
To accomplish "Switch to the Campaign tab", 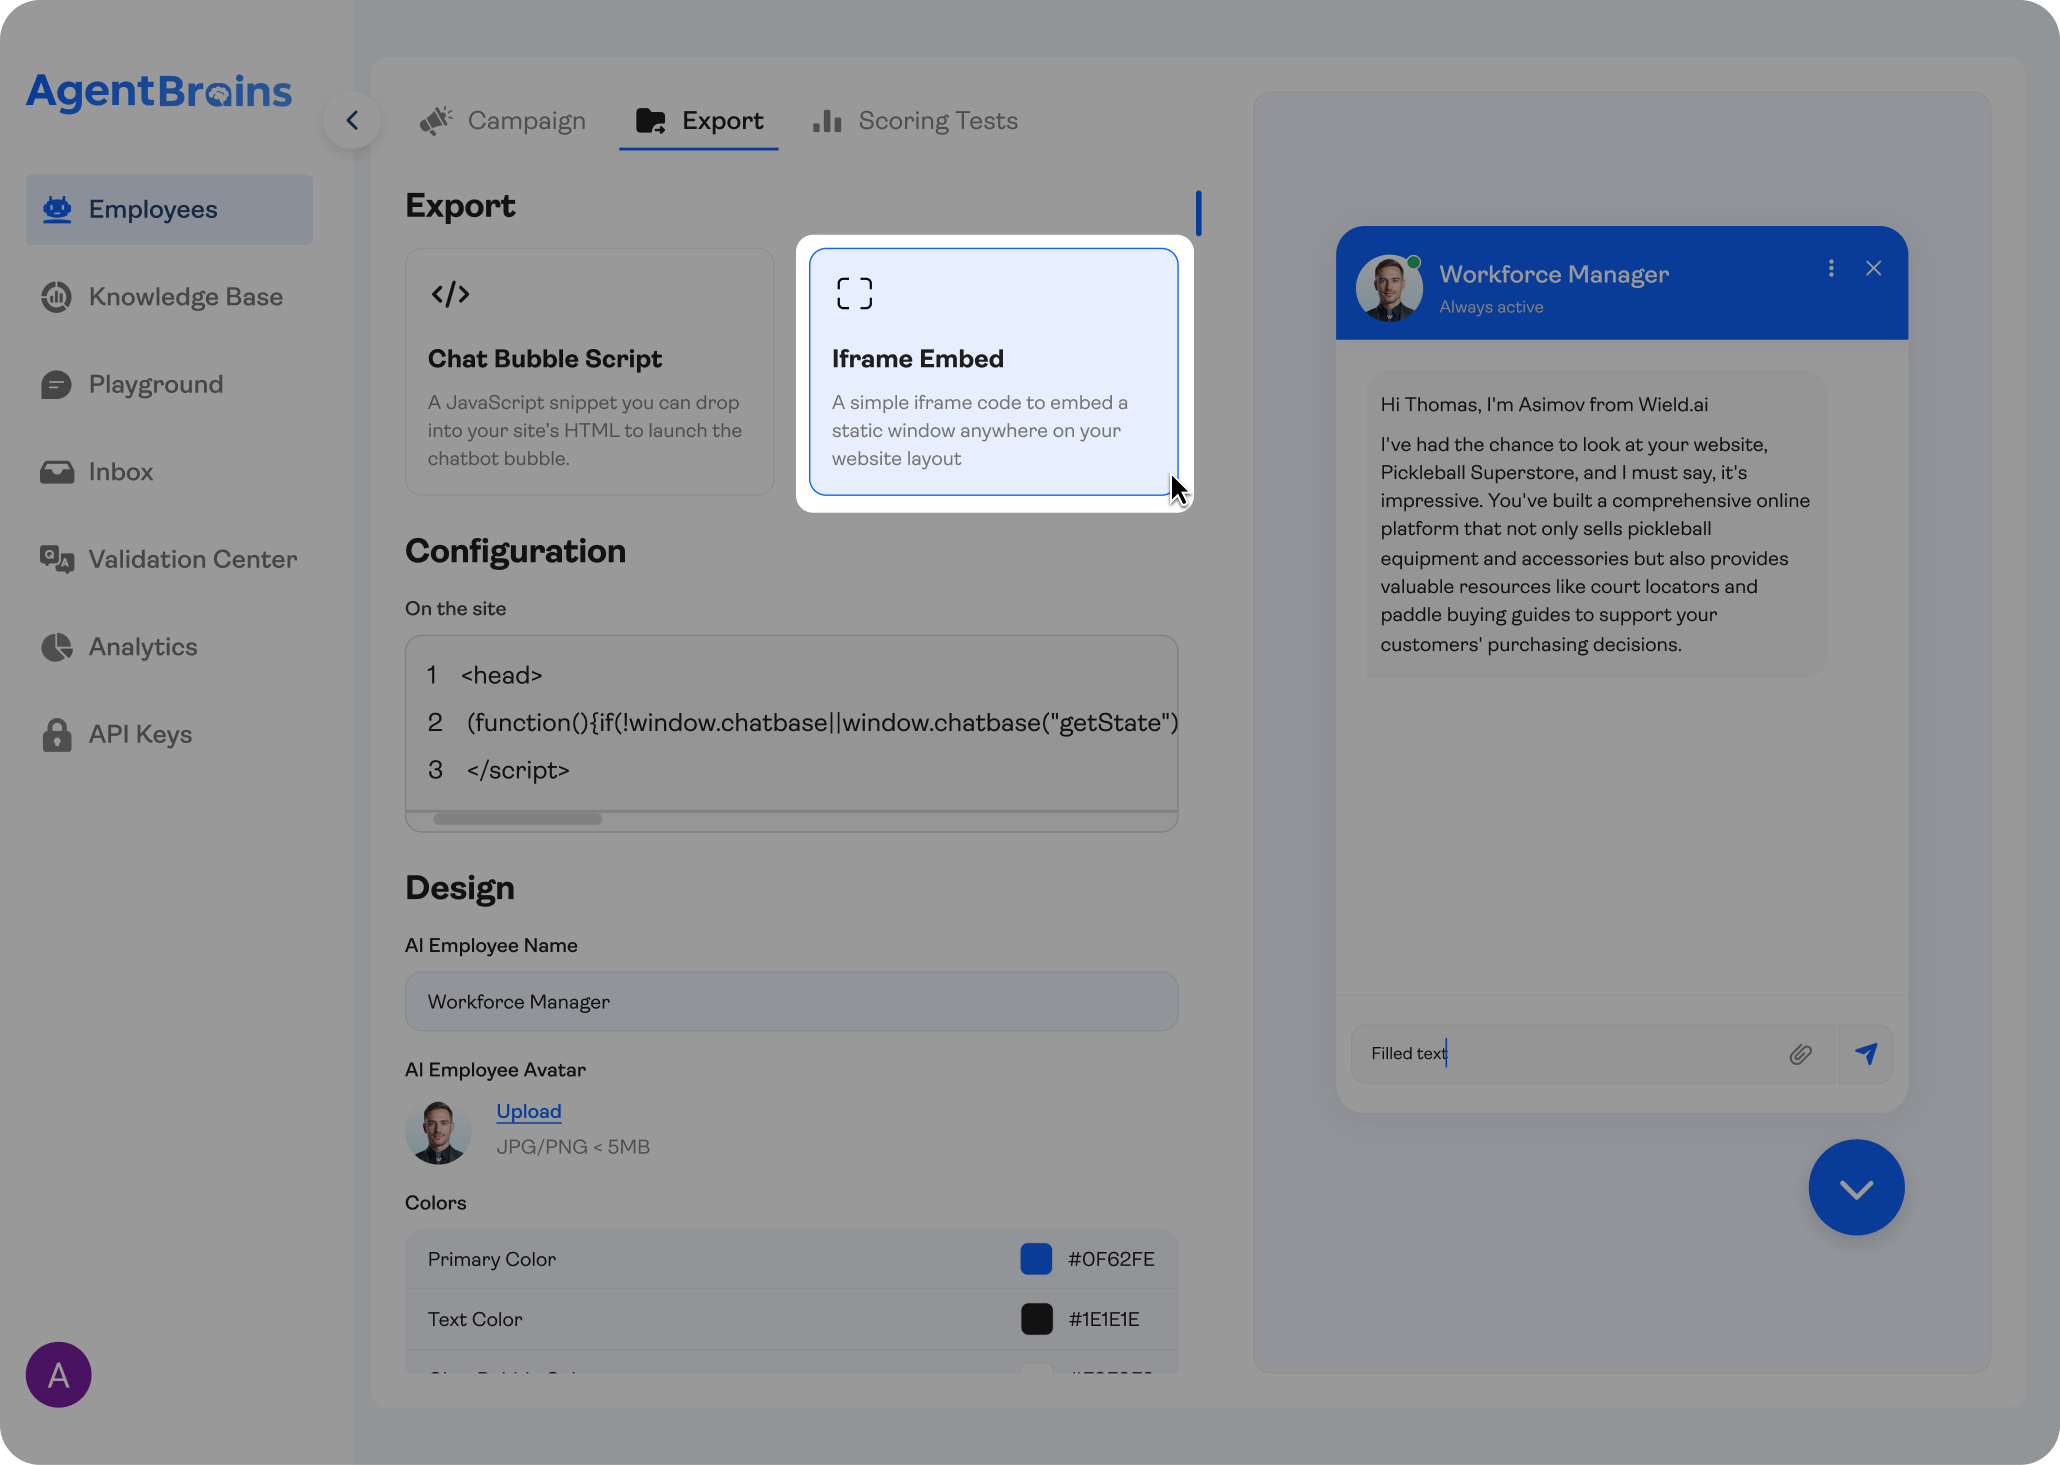I will point(503,121).
